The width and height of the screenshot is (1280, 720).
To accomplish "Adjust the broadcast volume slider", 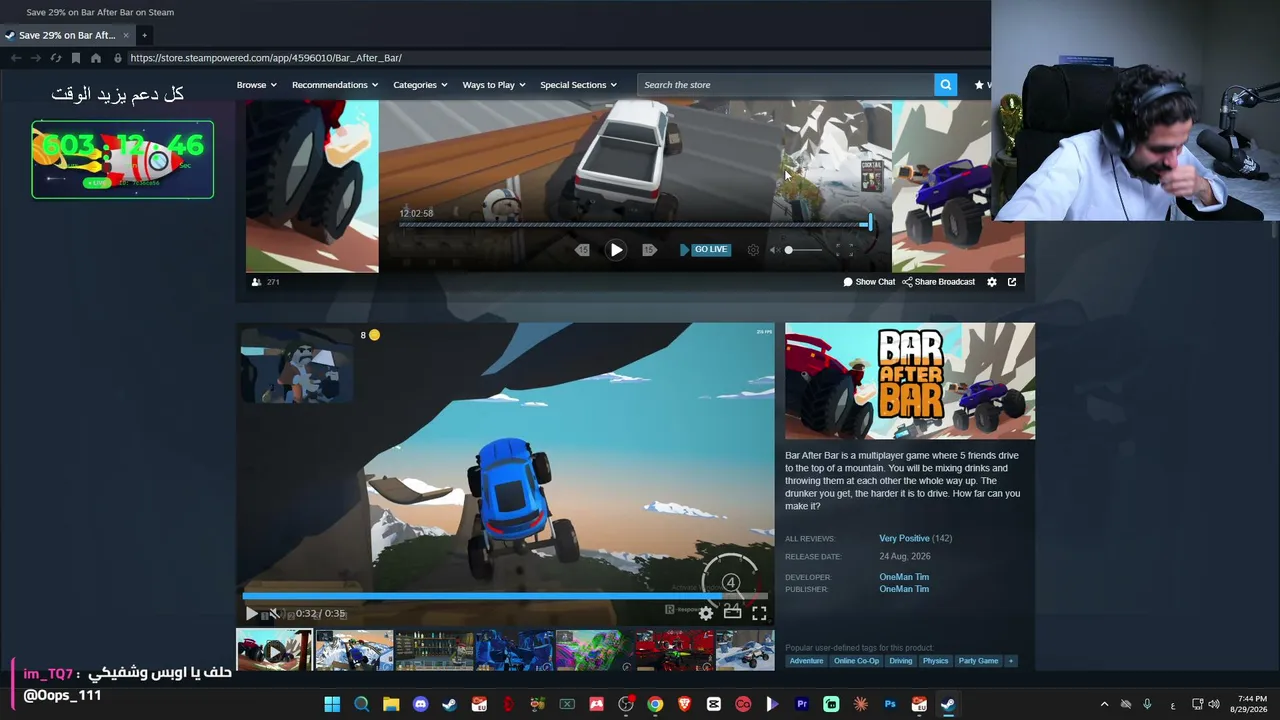I will pyautogui.click(x=805, y=250).
